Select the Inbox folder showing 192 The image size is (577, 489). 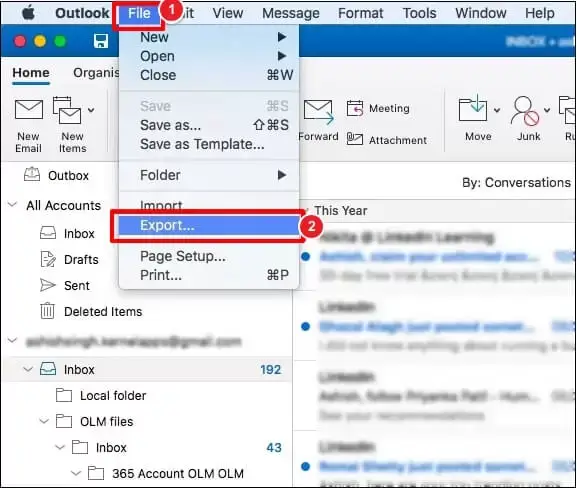(147, 369)
